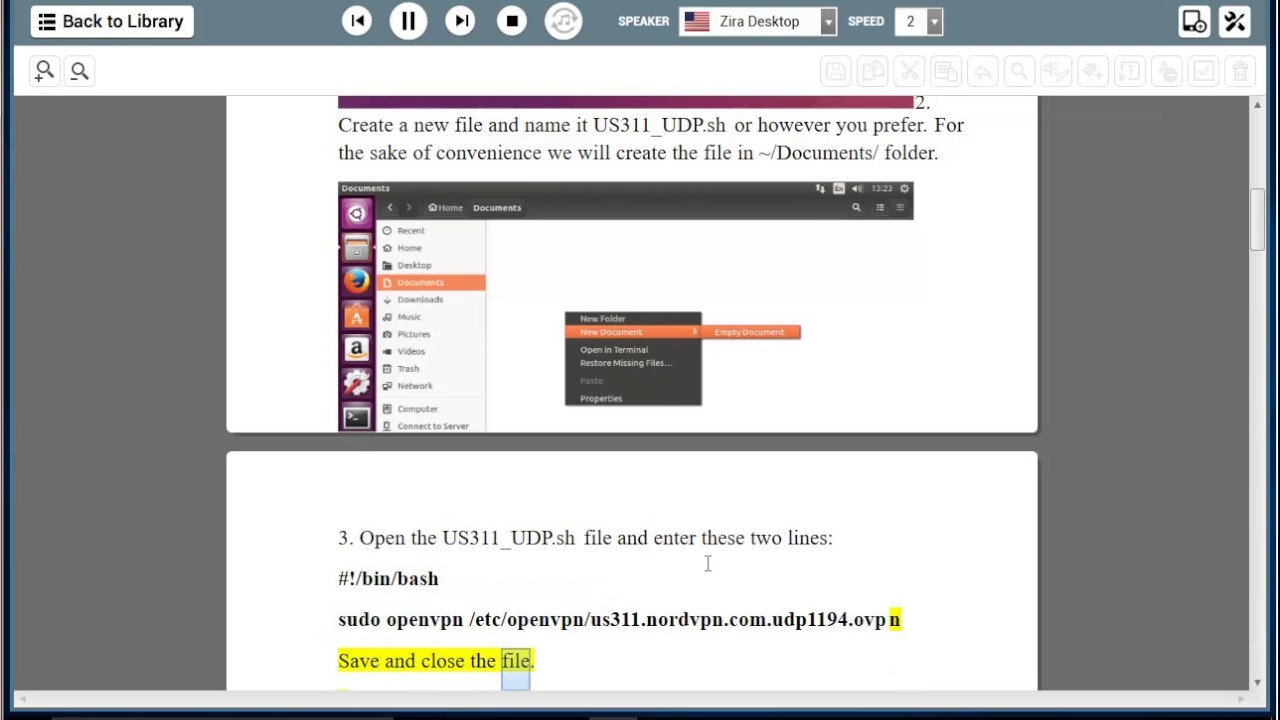Click the line '#!/bin/bash'
Screen dimensions: 1280x720
(x=388, y=579)
